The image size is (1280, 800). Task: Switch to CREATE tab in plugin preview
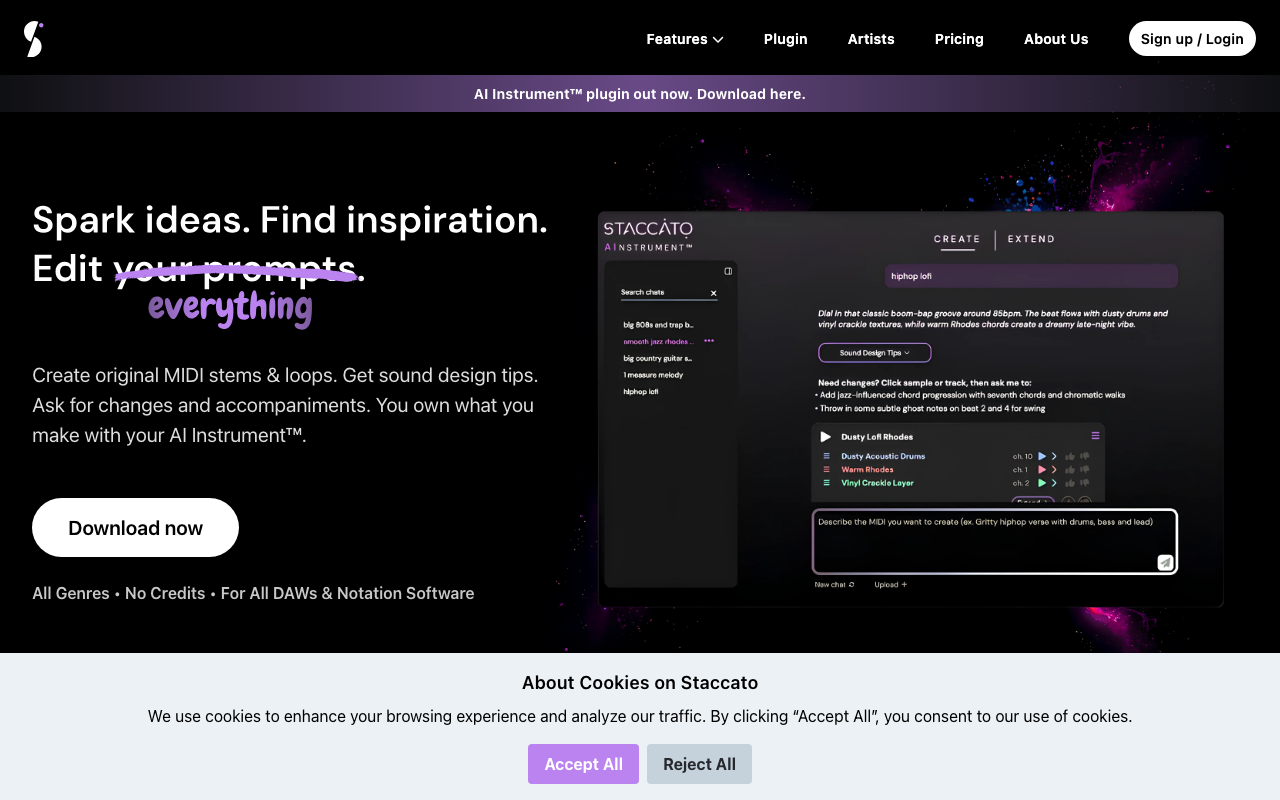click(957, 239)
